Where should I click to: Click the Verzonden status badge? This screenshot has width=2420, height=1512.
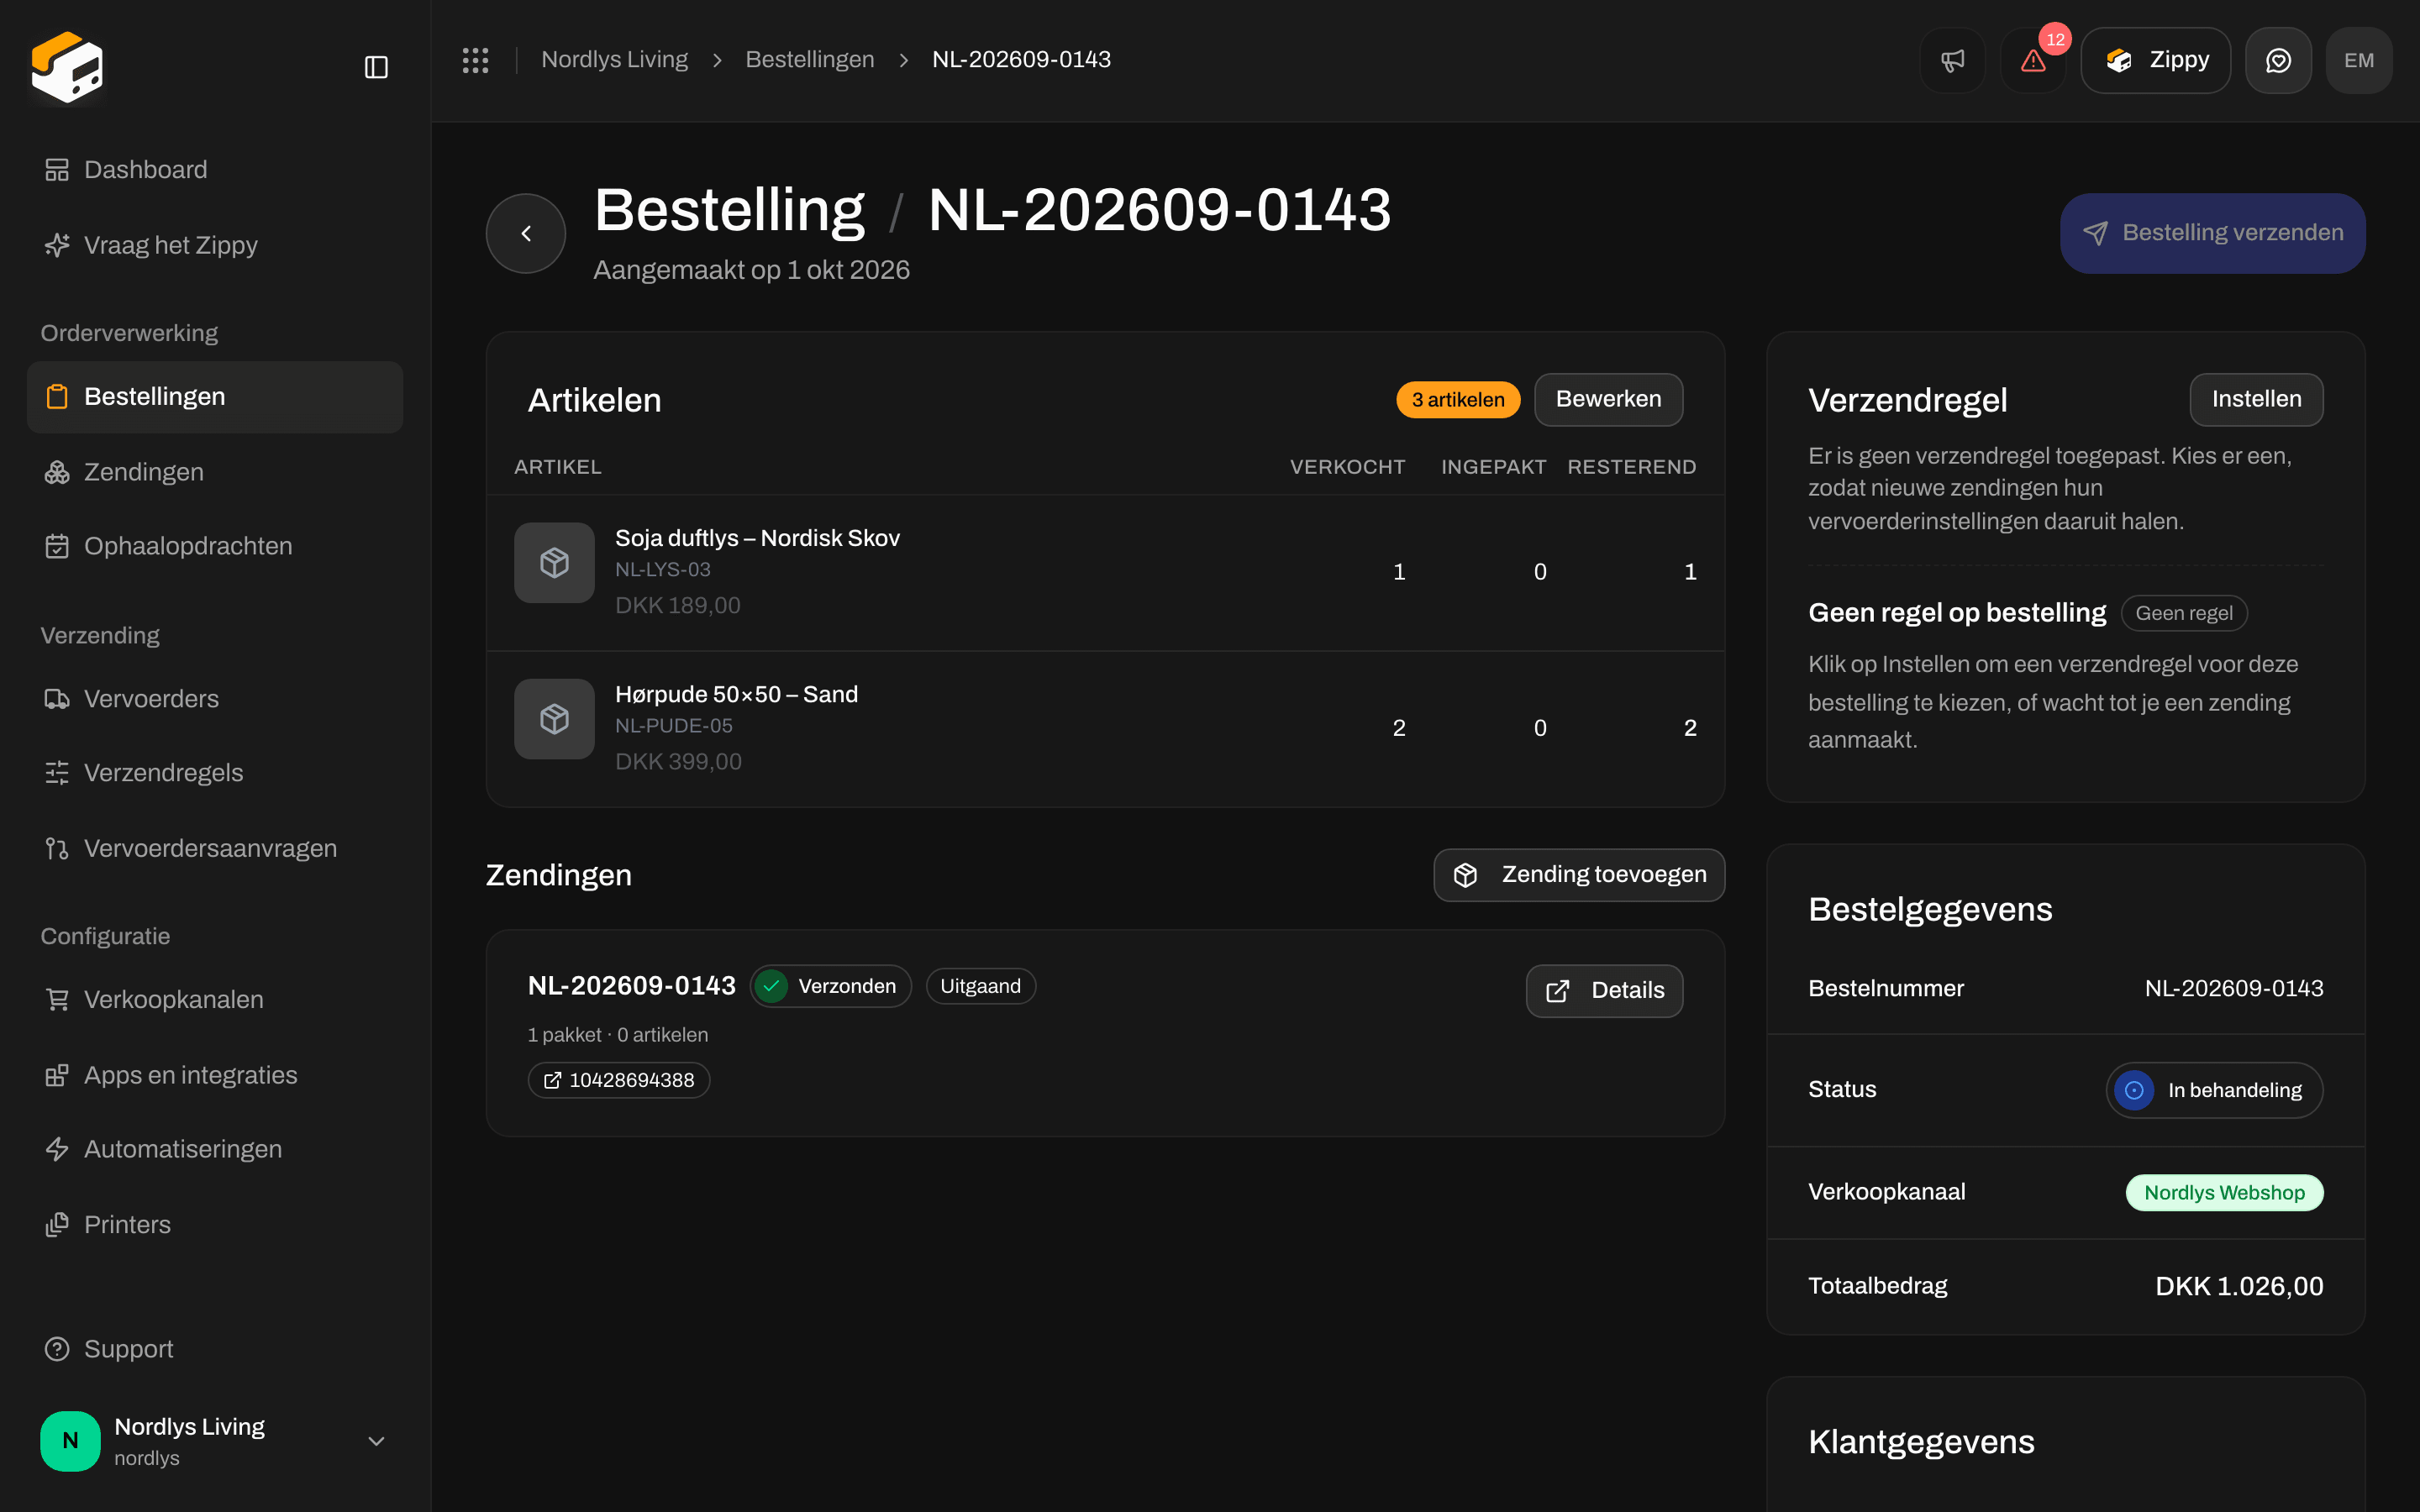[831, 986]
